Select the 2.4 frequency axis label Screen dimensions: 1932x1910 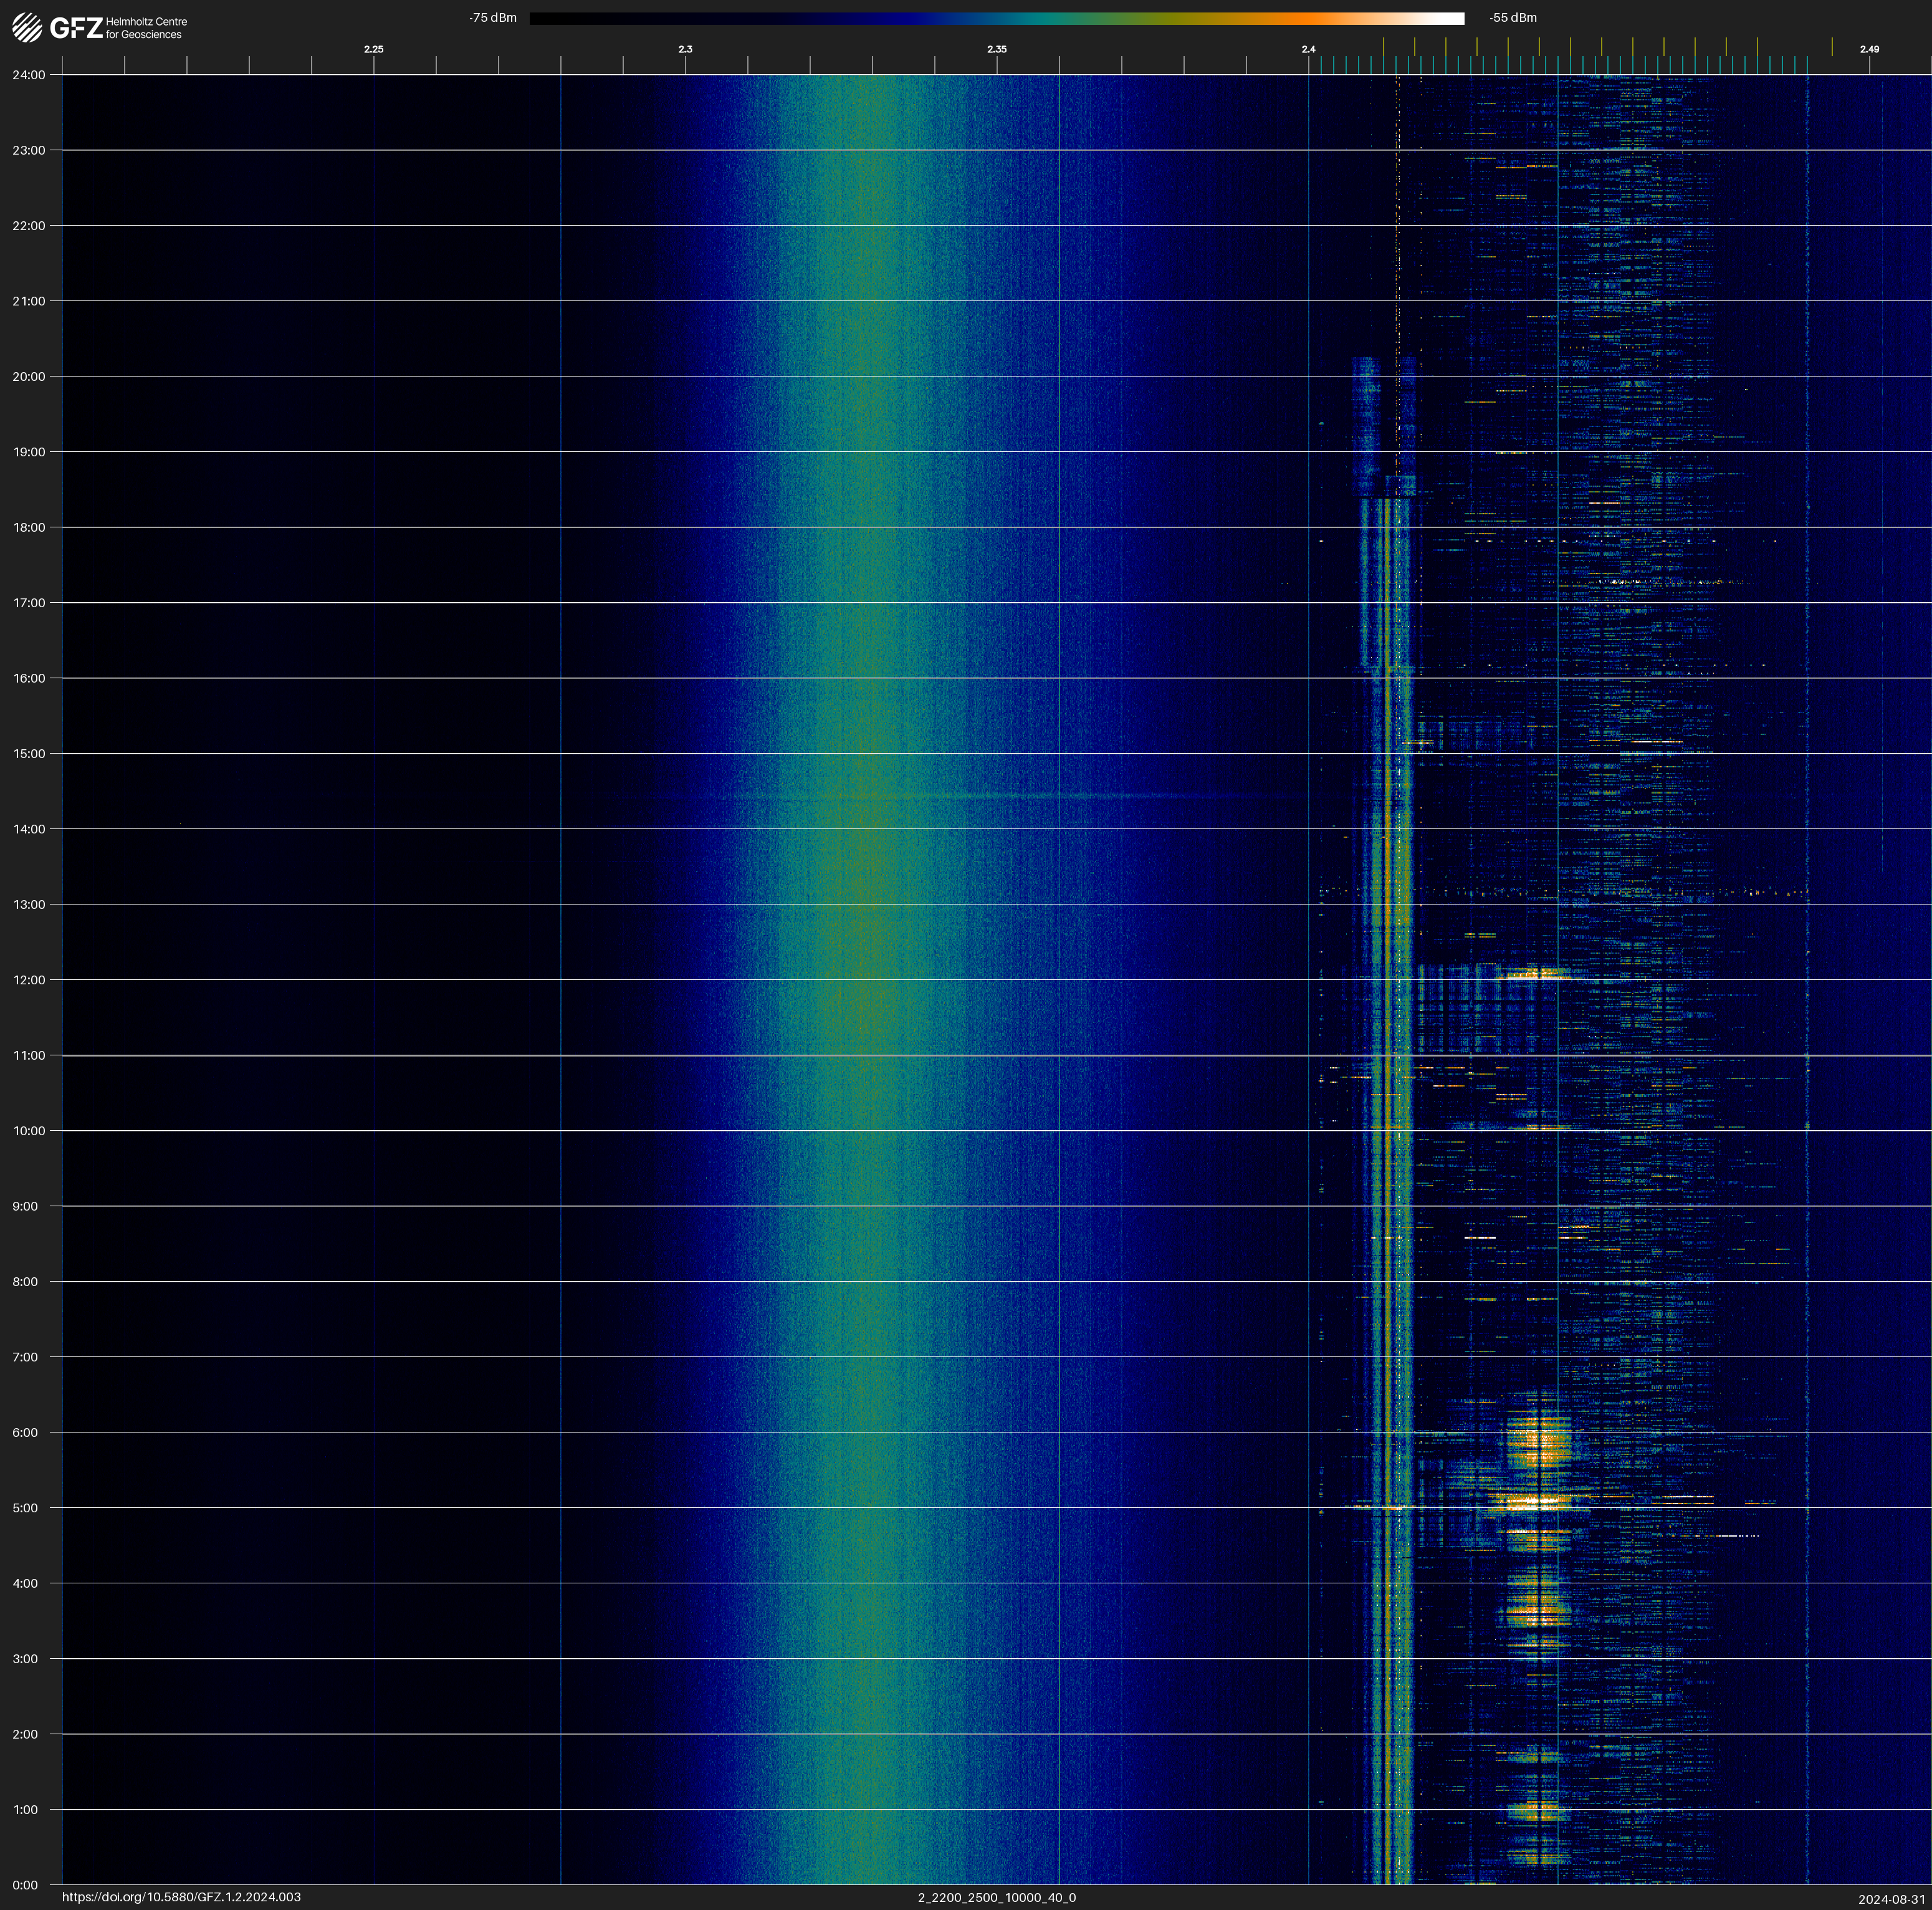pos(1308,49)
